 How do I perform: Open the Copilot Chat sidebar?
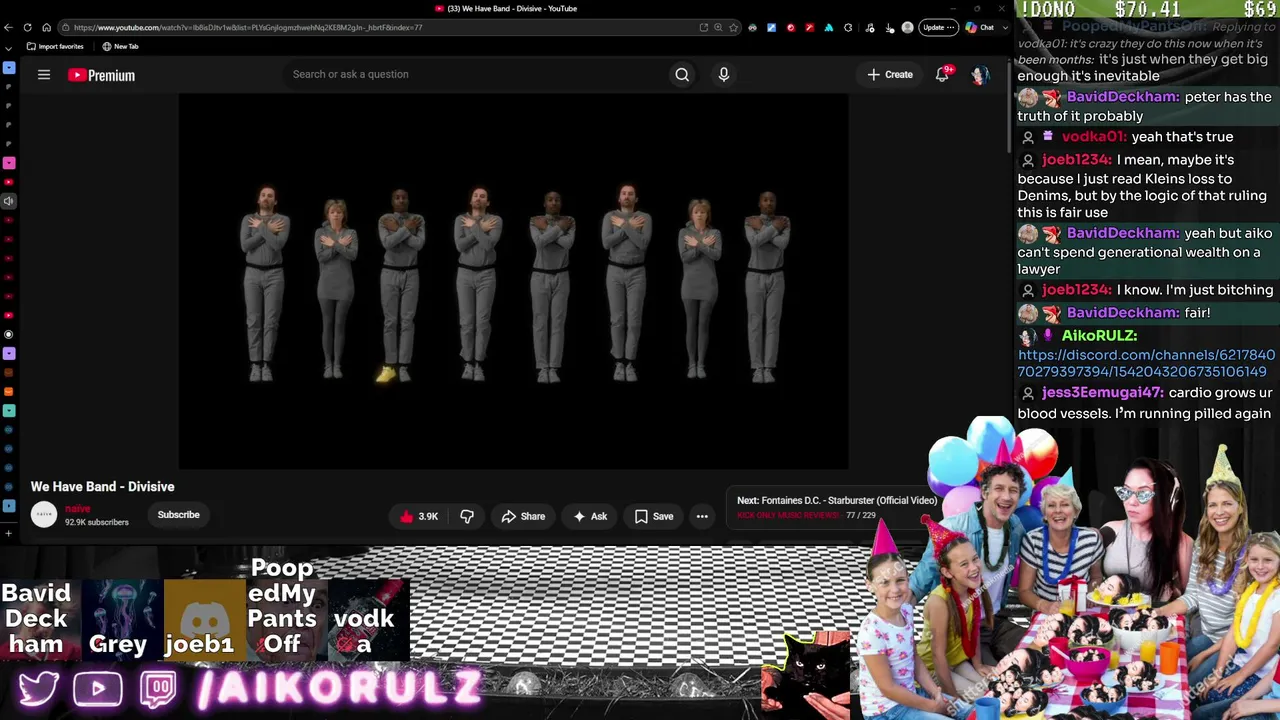tap(980, 27)
